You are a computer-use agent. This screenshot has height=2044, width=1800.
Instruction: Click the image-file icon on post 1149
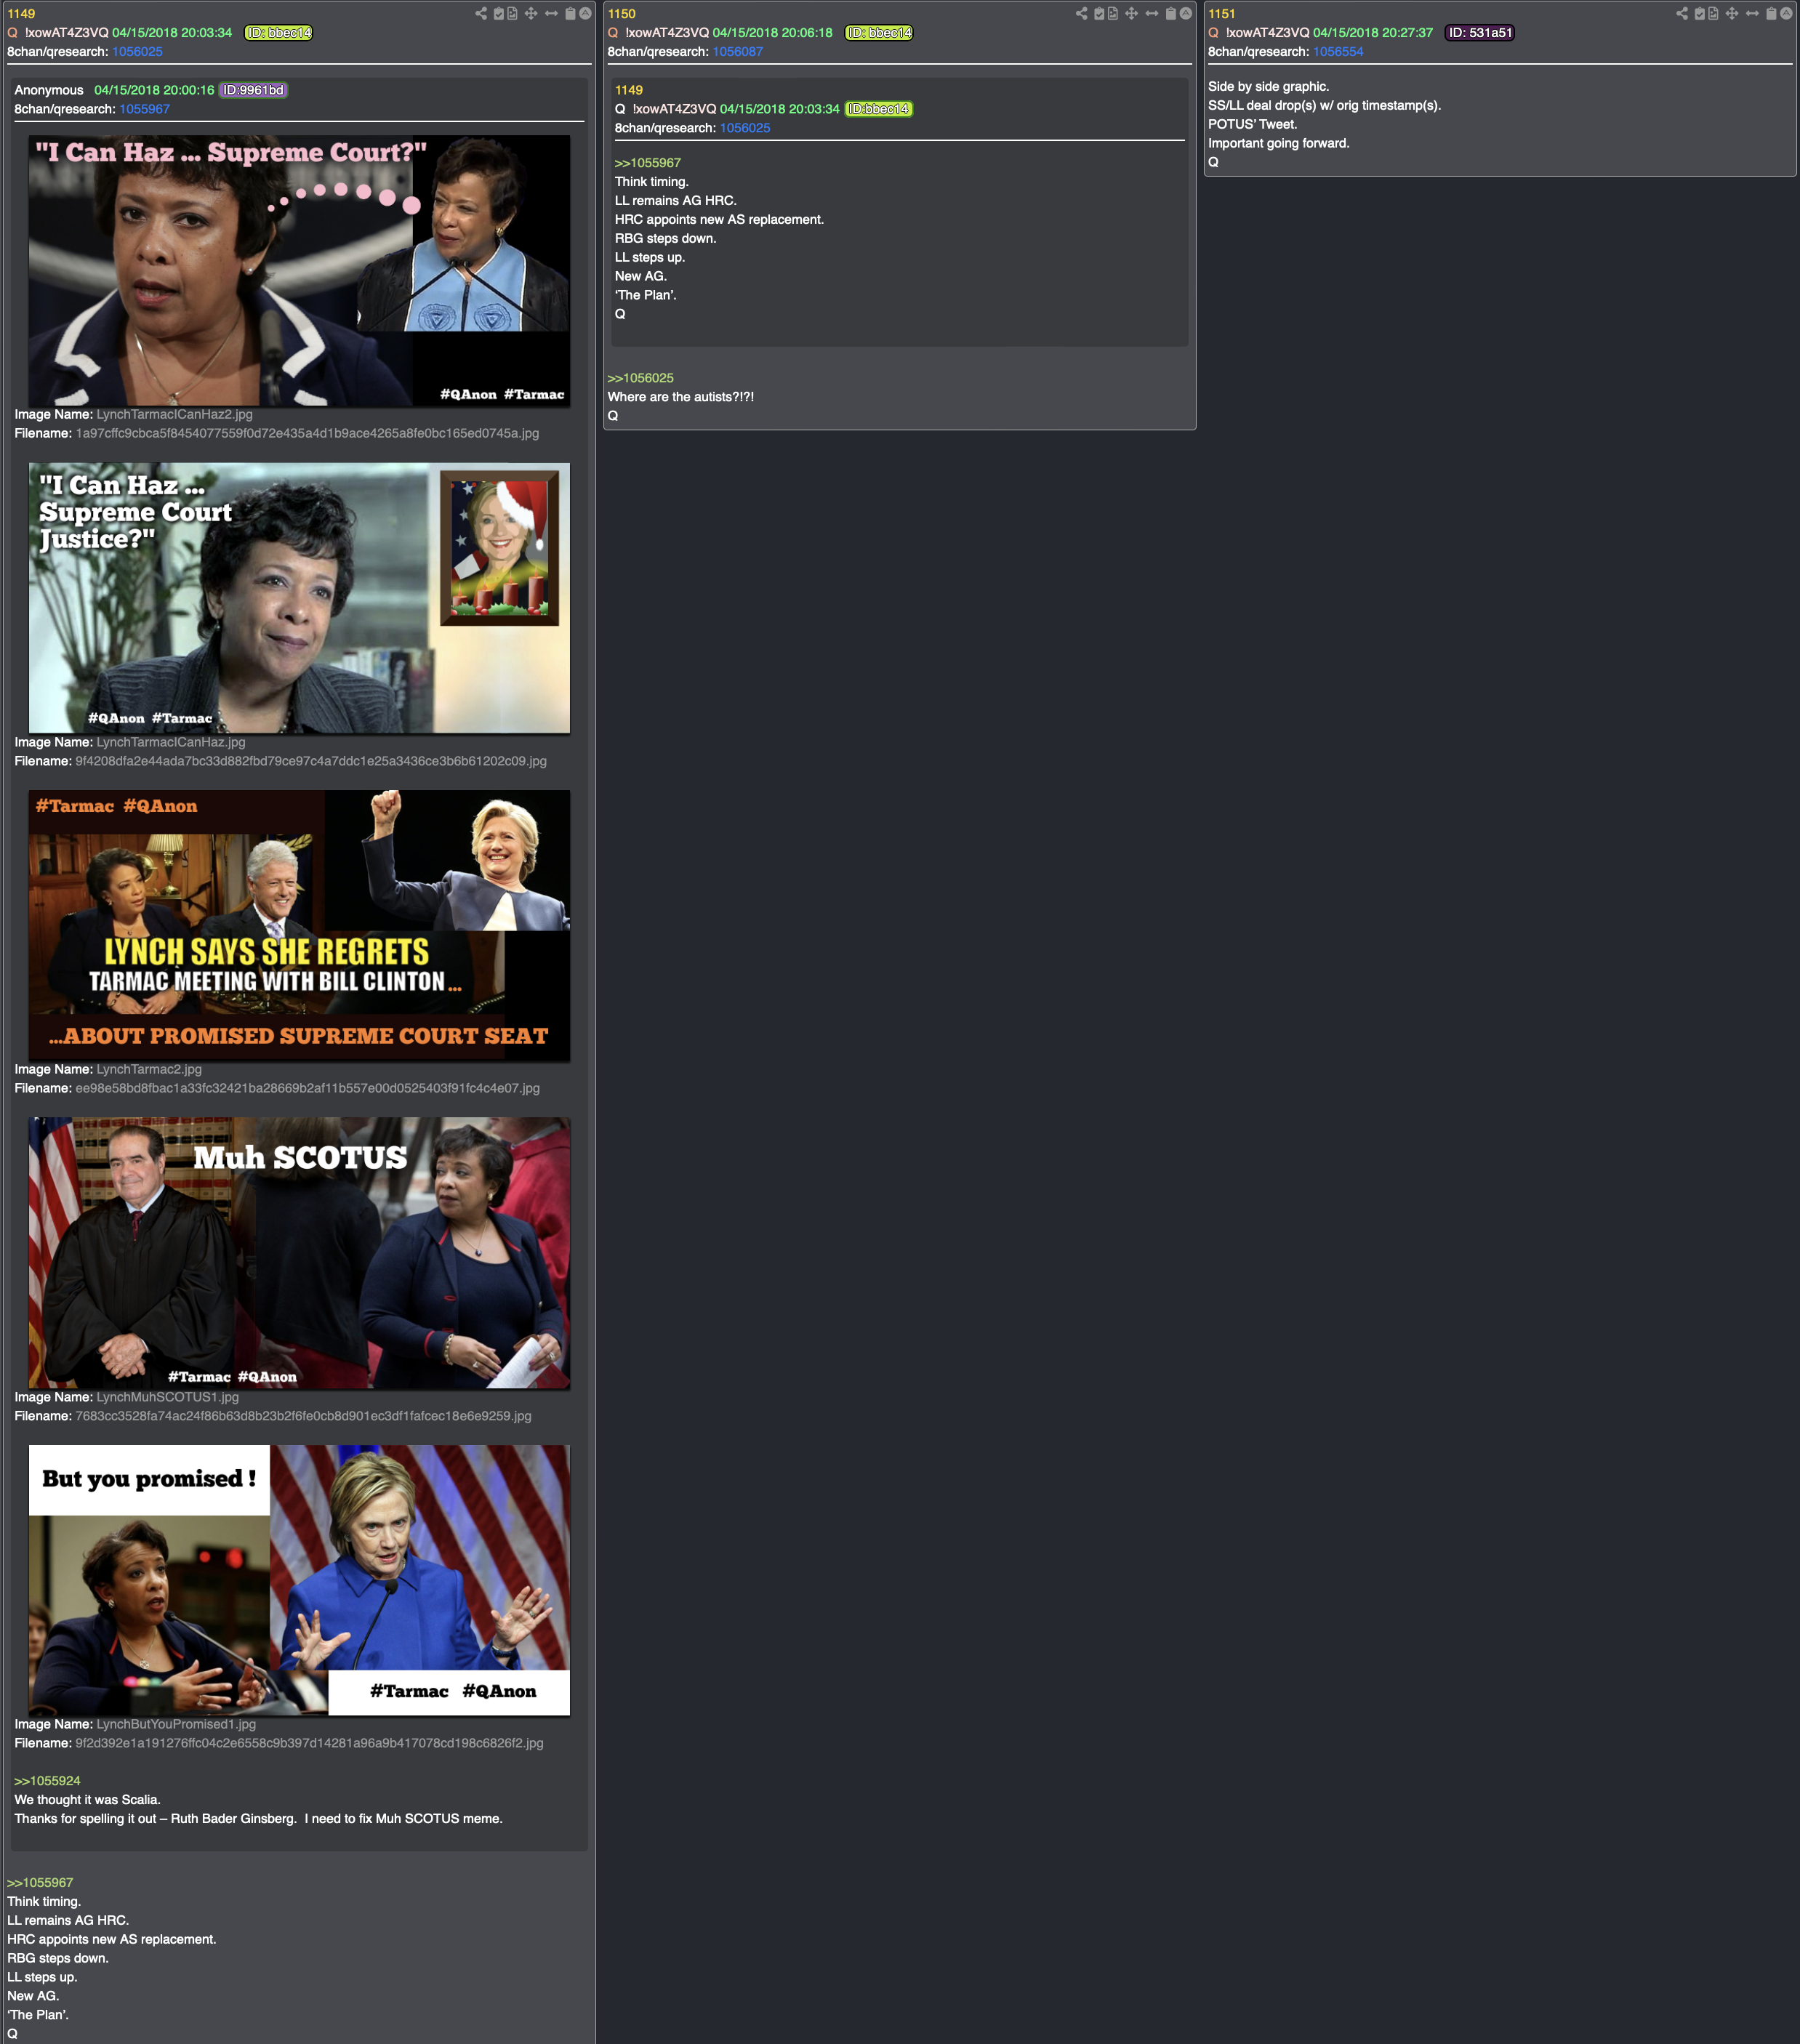click(x=512, y=13)
